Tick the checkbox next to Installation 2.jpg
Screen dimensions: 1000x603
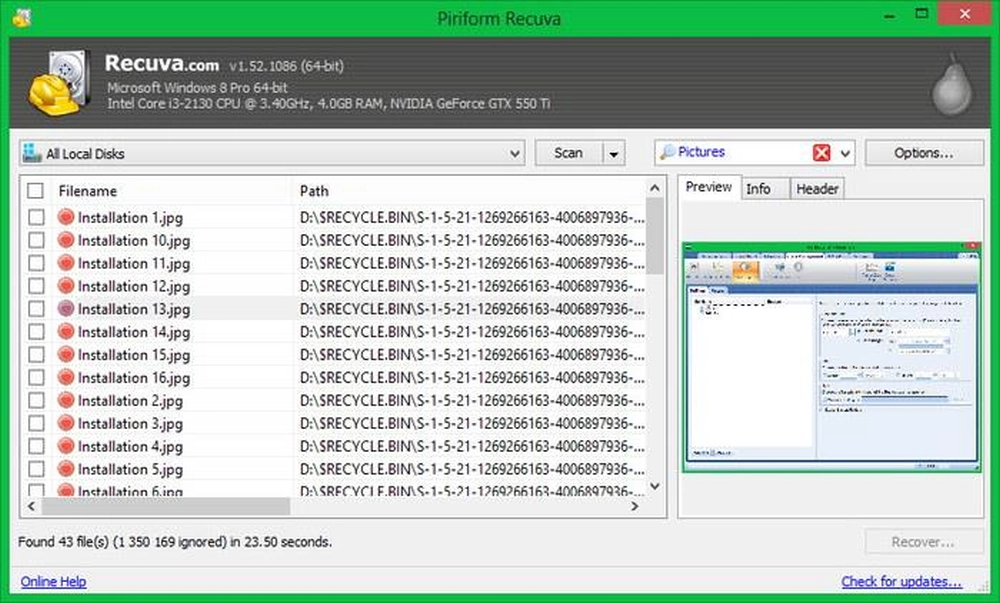click(36, 401)
